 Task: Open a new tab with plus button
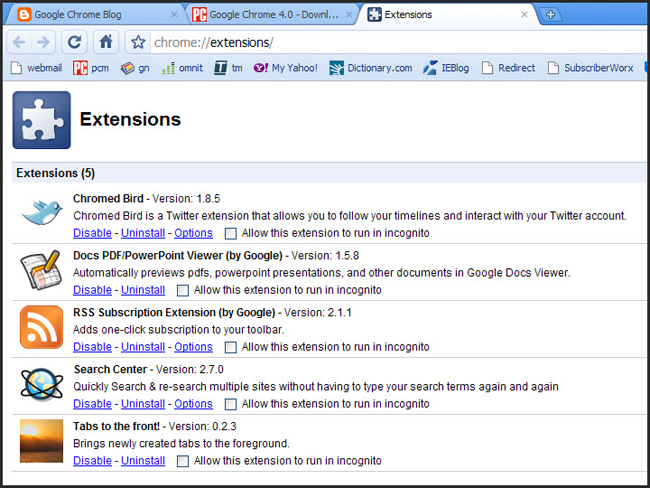[551, 15]
